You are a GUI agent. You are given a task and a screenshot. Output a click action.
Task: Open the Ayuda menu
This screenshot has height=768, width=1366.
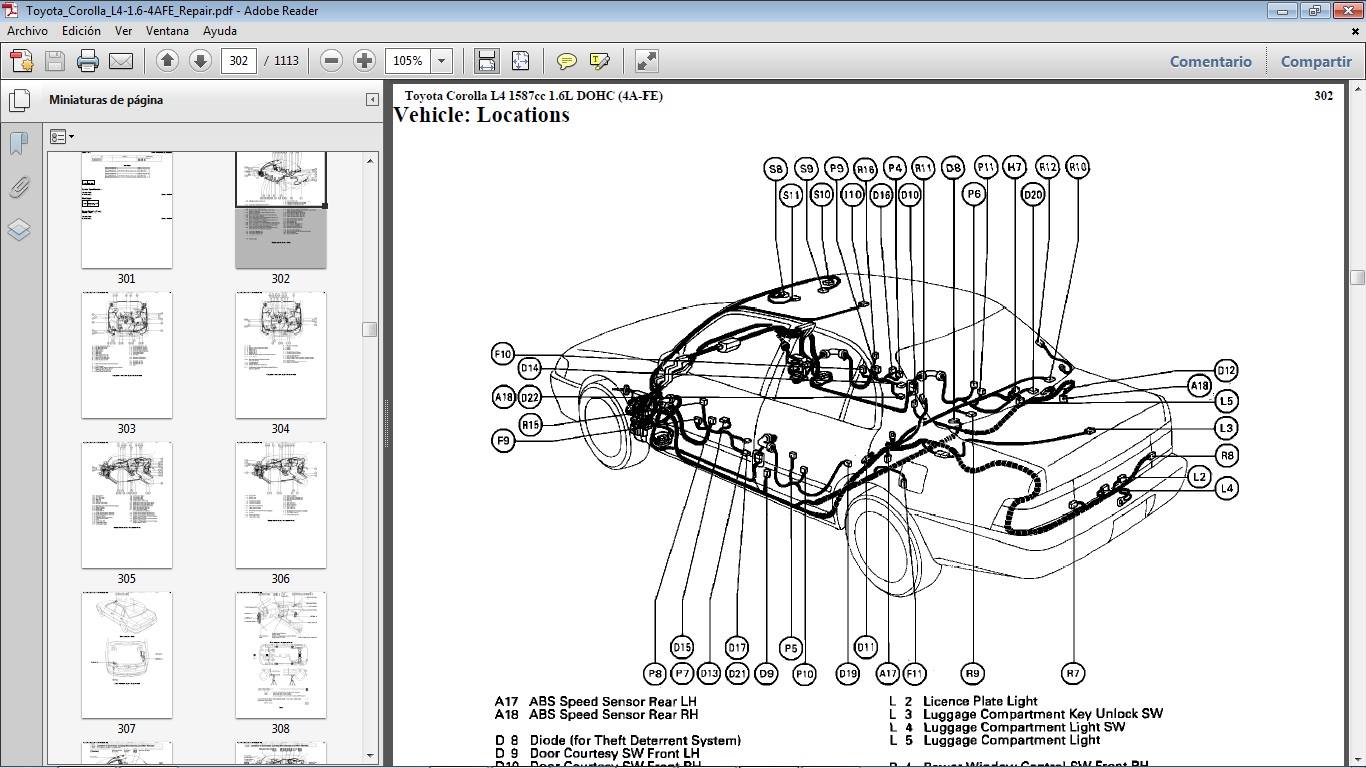coord(220,31)
